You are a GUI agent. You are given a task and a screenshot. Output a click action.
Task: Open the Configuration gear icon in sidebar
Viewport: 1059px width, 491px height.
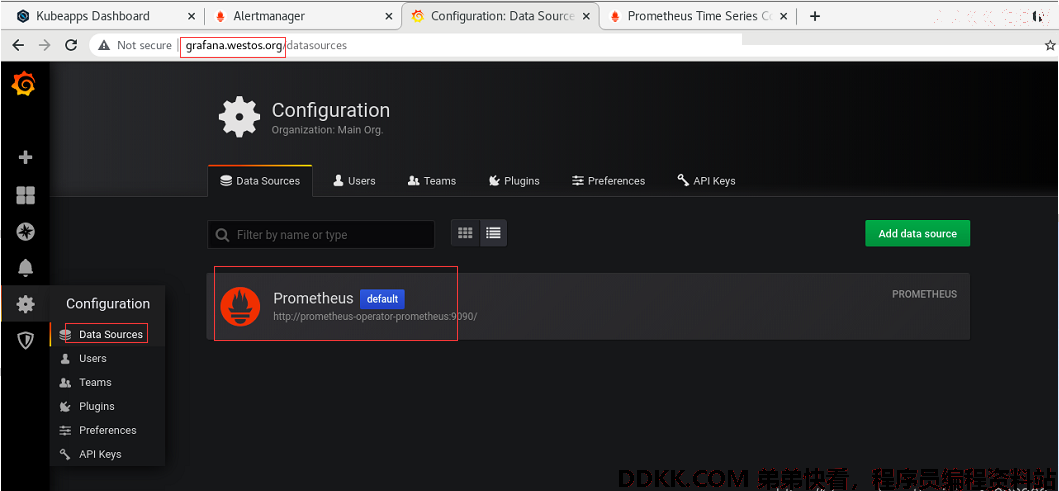(25, 305)
